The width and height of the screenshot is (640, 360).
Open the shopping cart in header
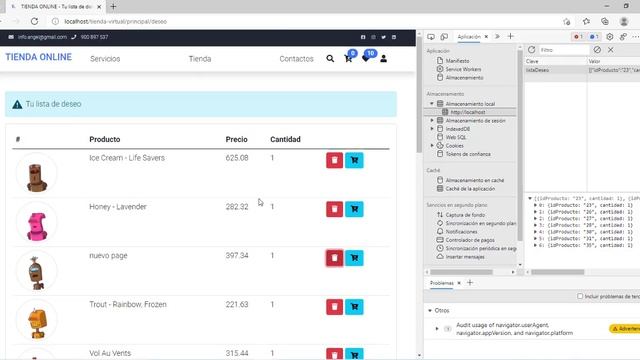(x=348, y=59)
